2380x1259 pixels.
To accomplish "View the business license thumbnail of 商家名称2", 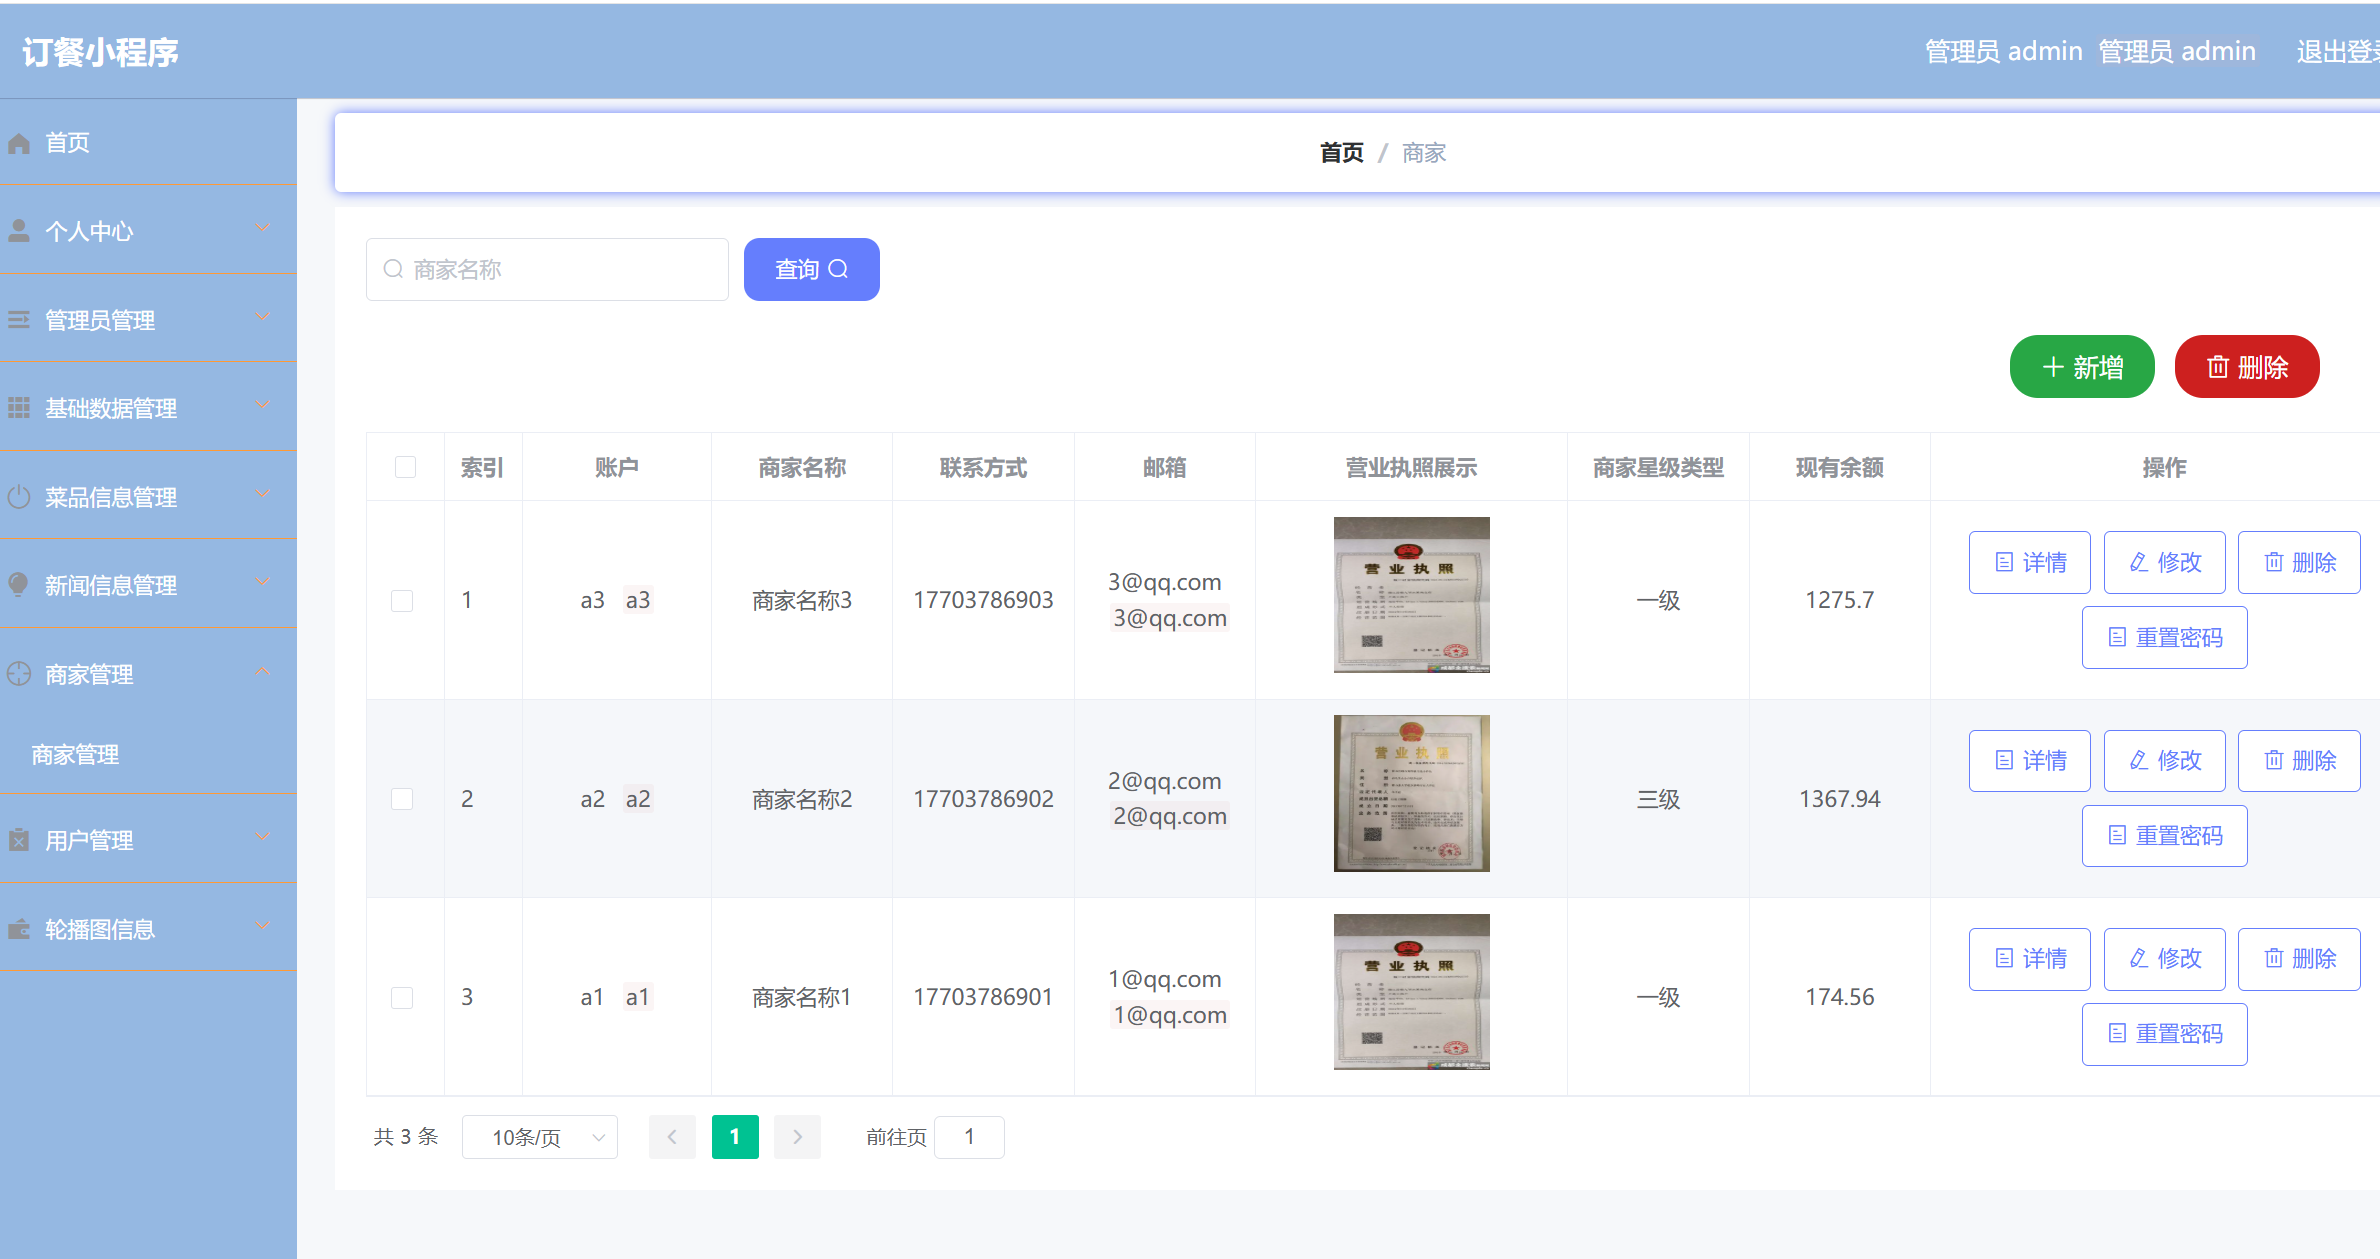I will (x=1411, y=793).
